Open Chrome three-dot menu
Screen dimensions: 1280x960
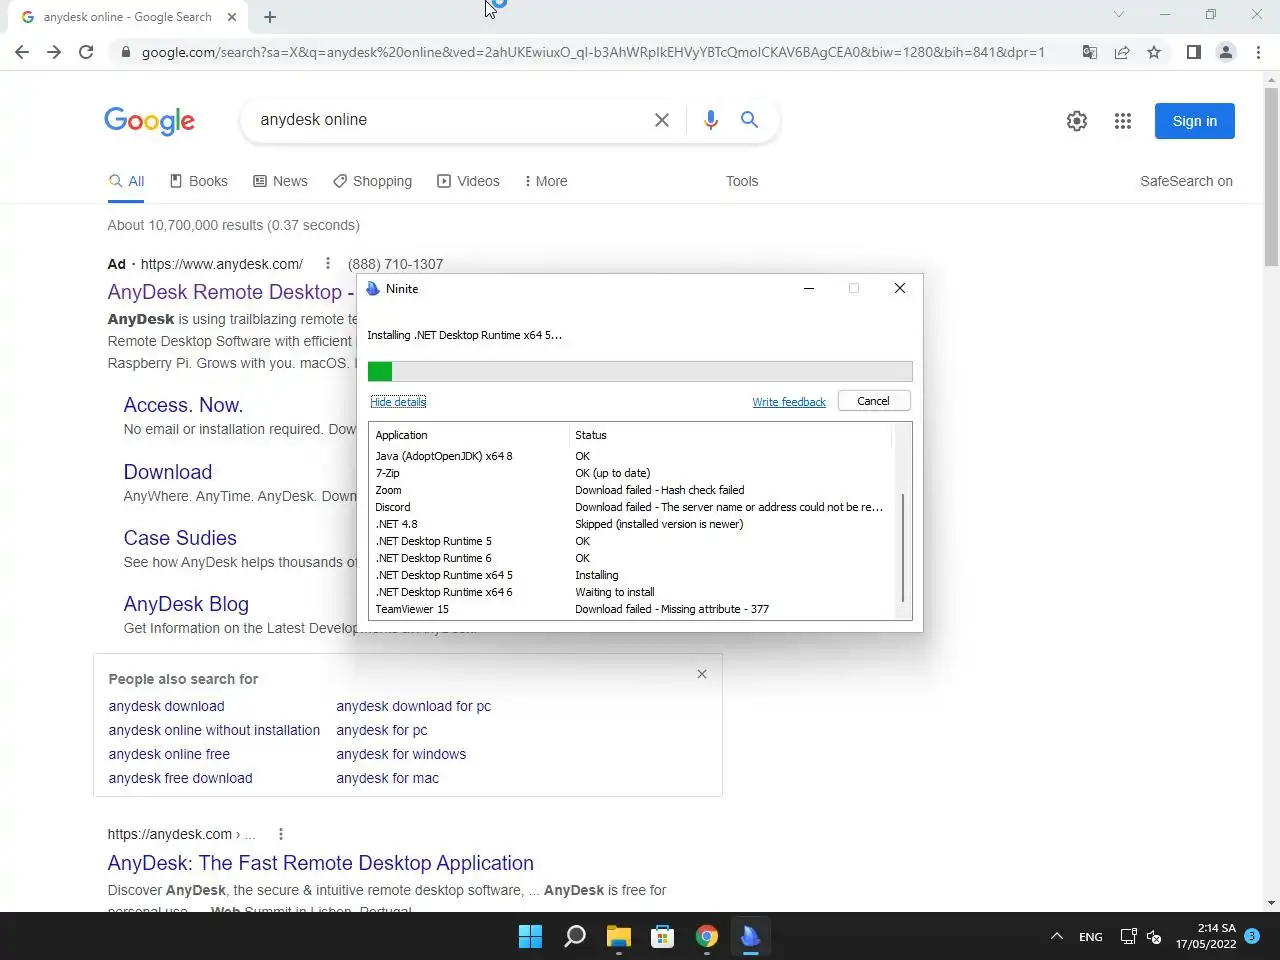pos(1258,52)
